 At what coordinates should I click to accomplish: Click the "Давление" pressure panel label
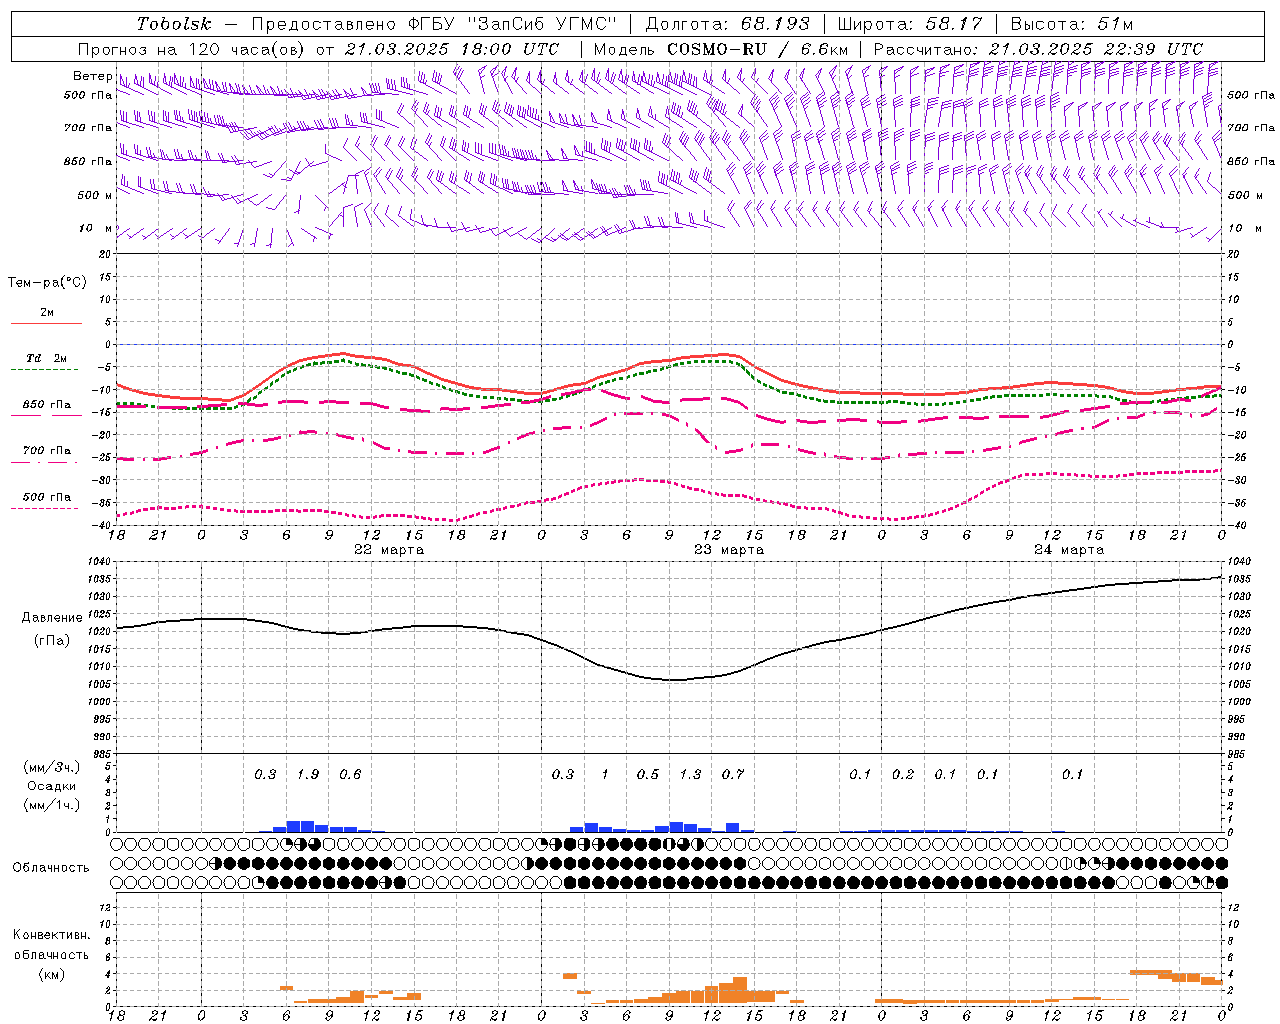click(x=52, y=618)
